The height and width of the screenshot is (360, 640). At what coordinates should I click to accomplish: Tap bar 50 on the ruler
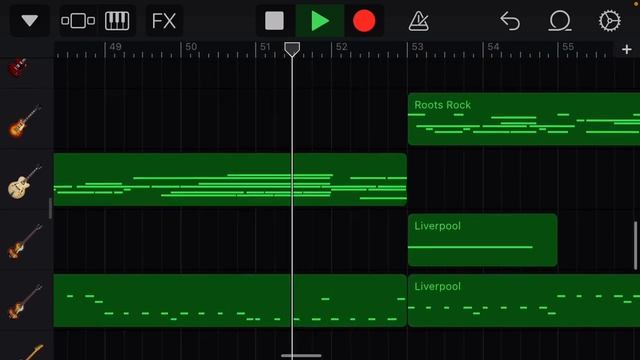[x=191, y=47]
